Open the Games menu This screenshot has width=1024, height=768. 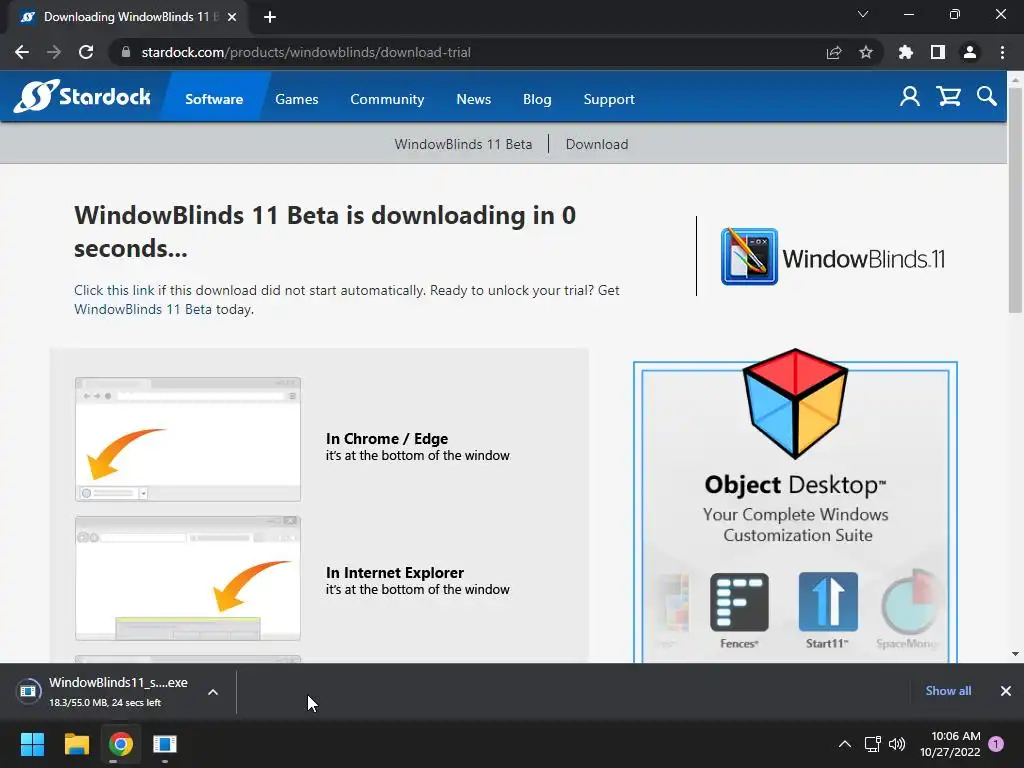point(296,99)
